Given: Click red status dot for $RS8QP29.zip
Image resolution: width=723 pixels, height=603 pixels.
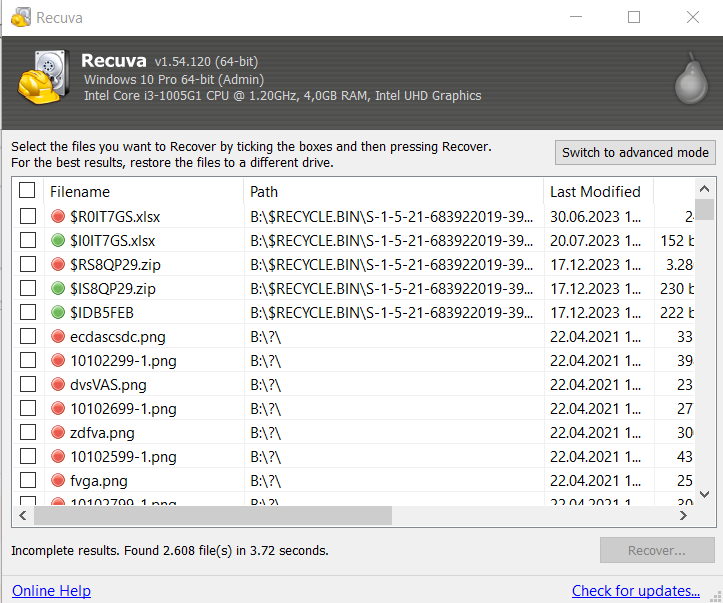Looking at the screenshot, I should point(58,264).
